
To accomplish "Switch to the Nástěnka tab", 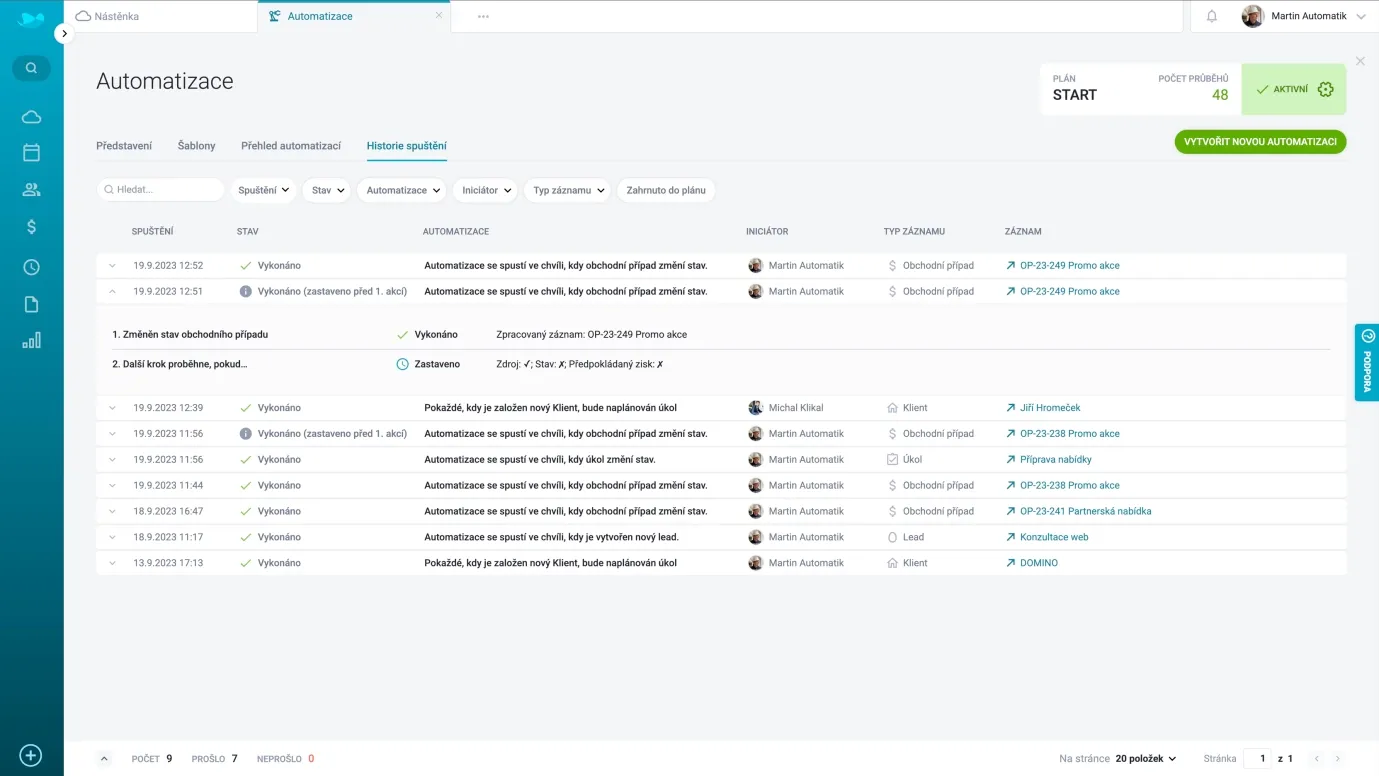I will coord(116,16).
